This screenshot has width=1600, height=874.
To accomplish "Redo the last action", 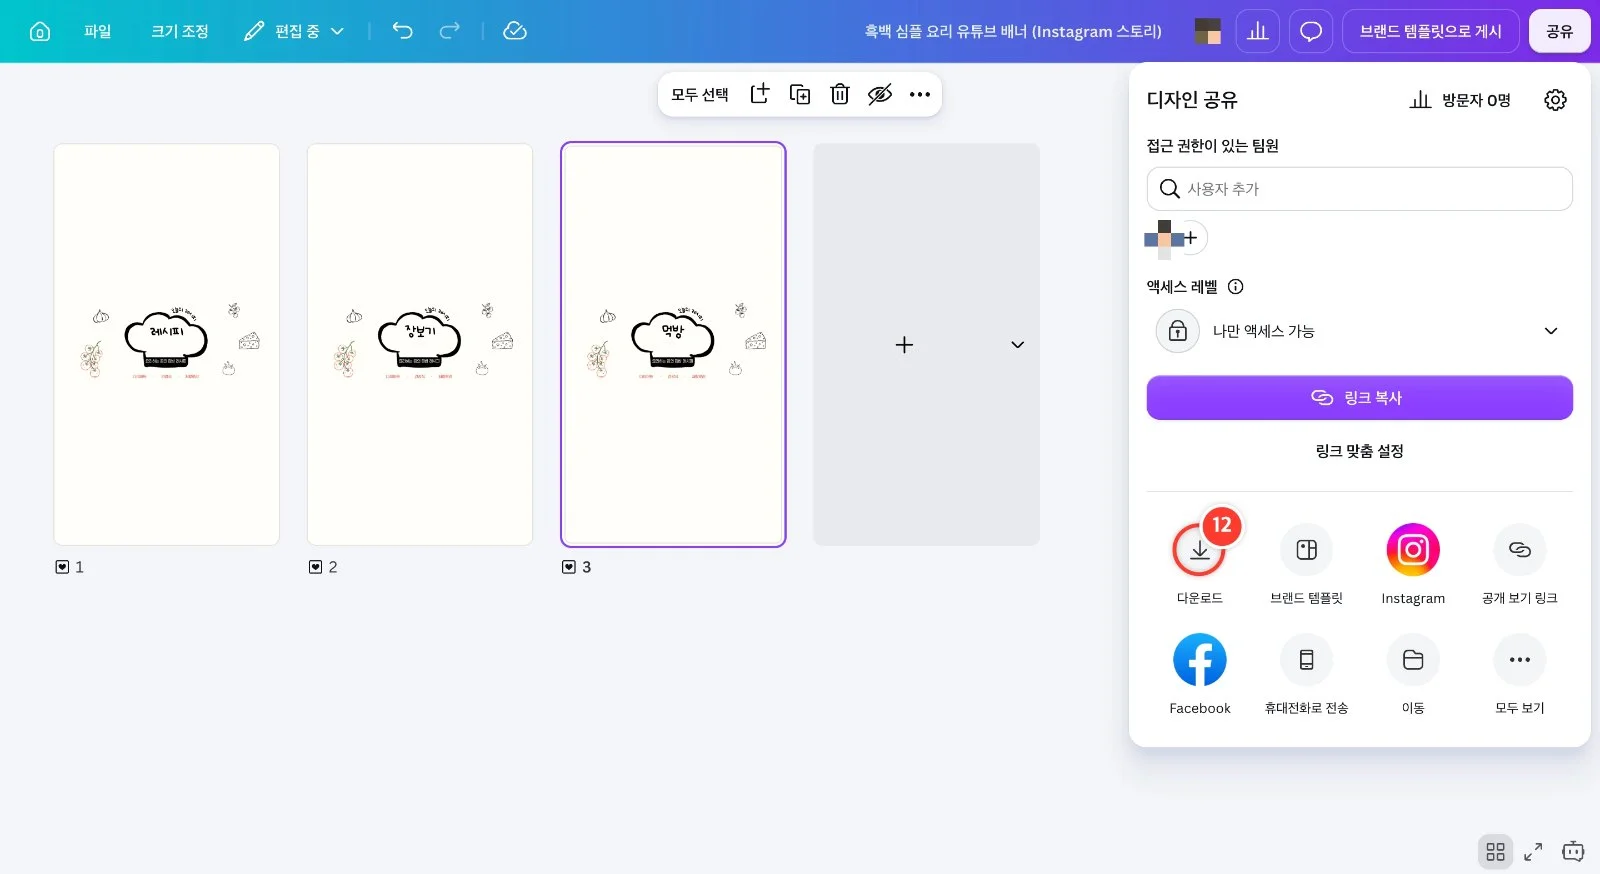I will (x=450, y=31).
